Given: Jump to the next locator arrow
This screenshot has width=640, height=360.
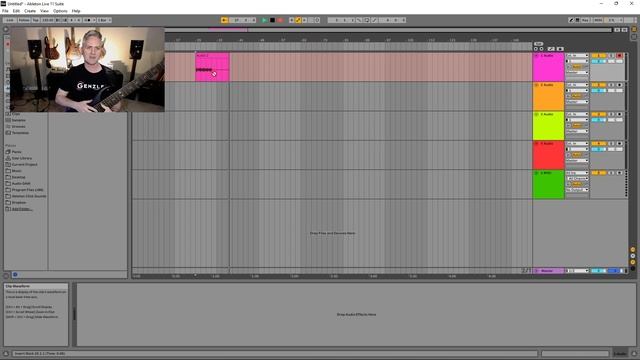Looking at the screenshot, I should [542, 49].
